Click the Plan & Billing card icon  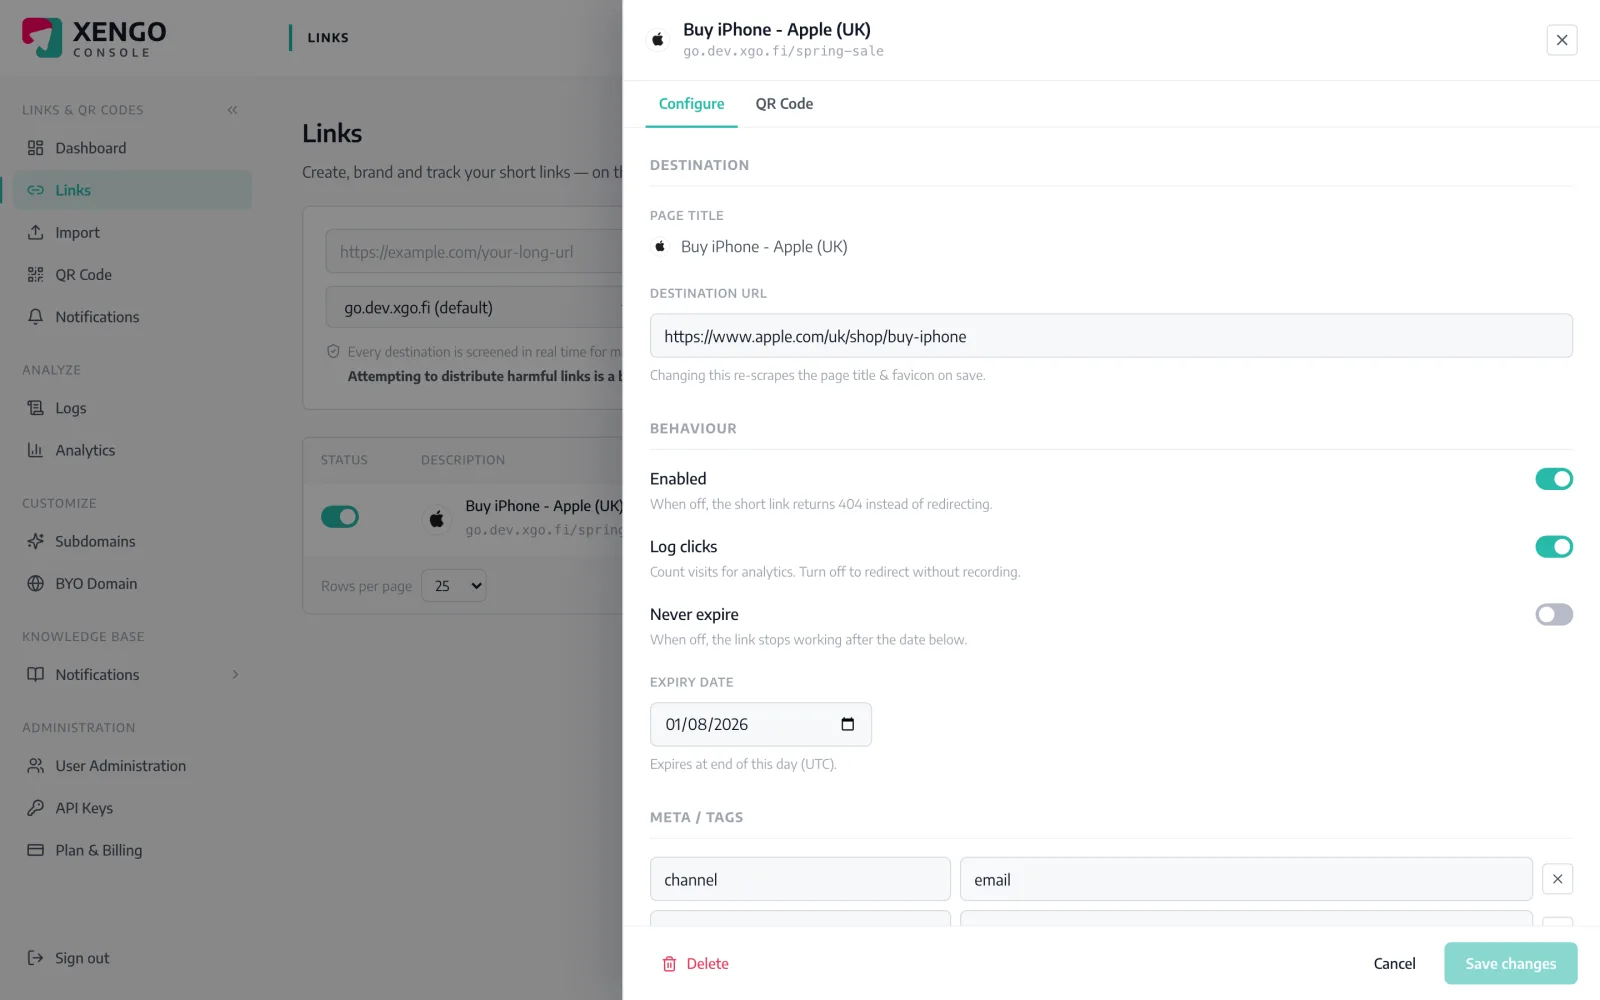coord(35,850)
